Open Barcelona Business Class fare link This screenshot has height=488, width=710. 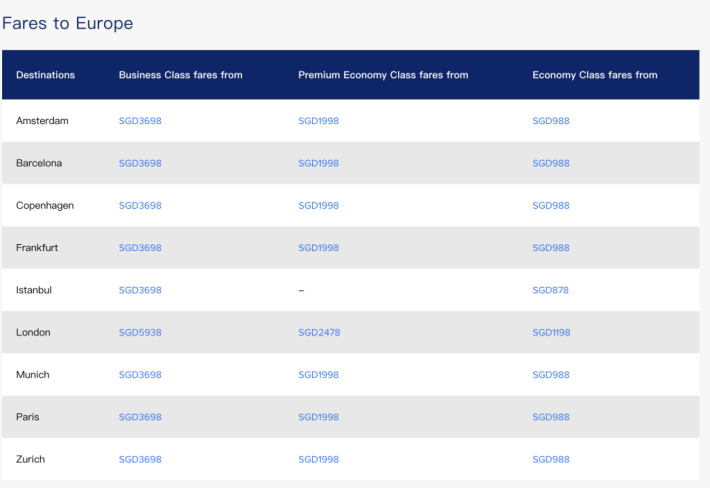(140, 163)
